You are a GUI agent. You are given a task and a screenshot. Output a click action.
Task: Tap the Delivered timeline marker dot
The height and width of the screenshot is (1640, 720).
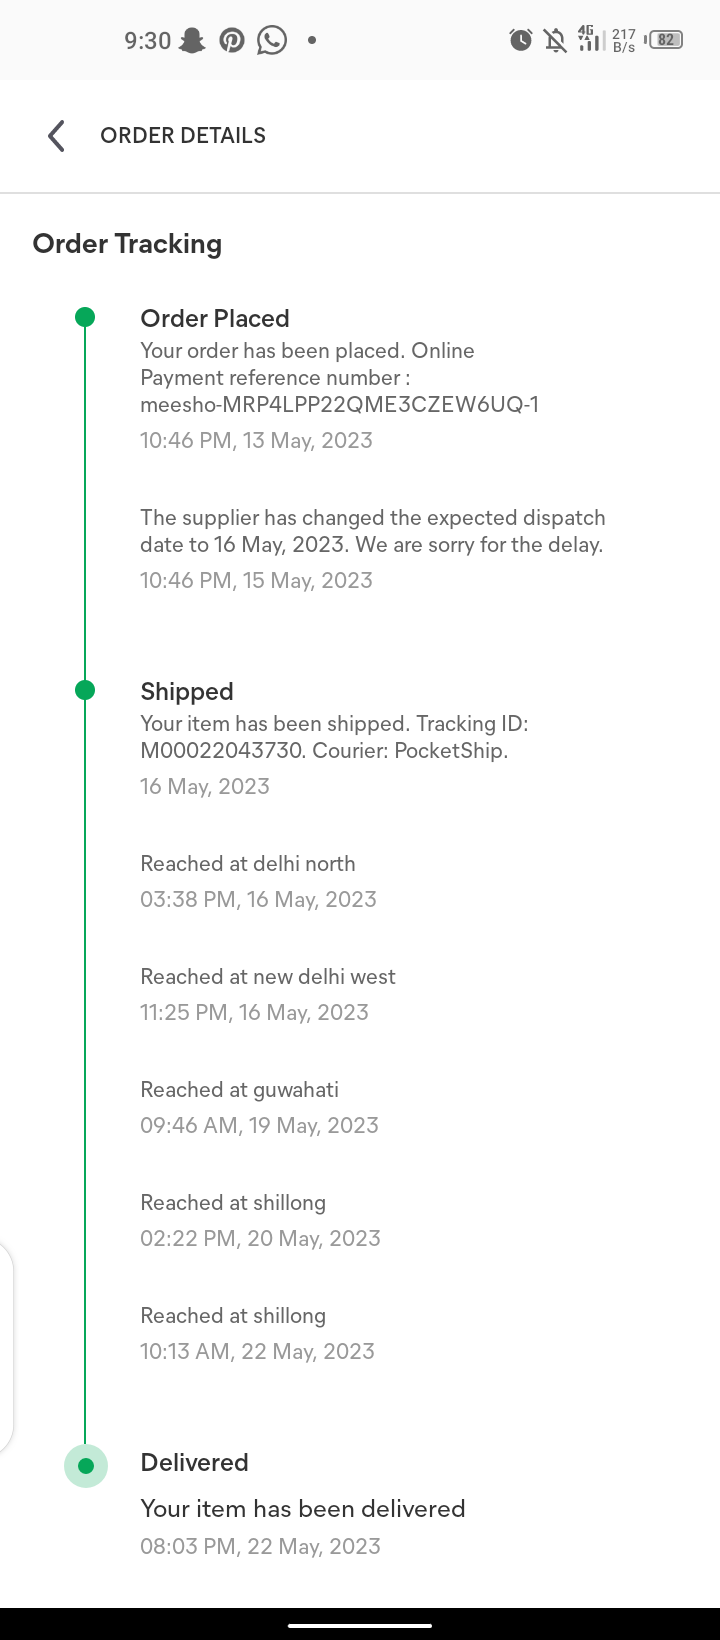[86, 1466]
